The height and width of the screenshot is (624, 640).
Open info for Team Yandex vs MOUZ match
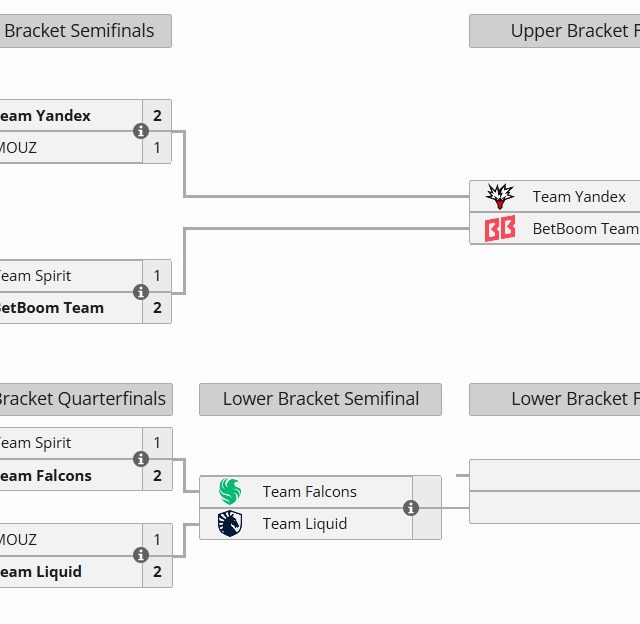[141, 131]
